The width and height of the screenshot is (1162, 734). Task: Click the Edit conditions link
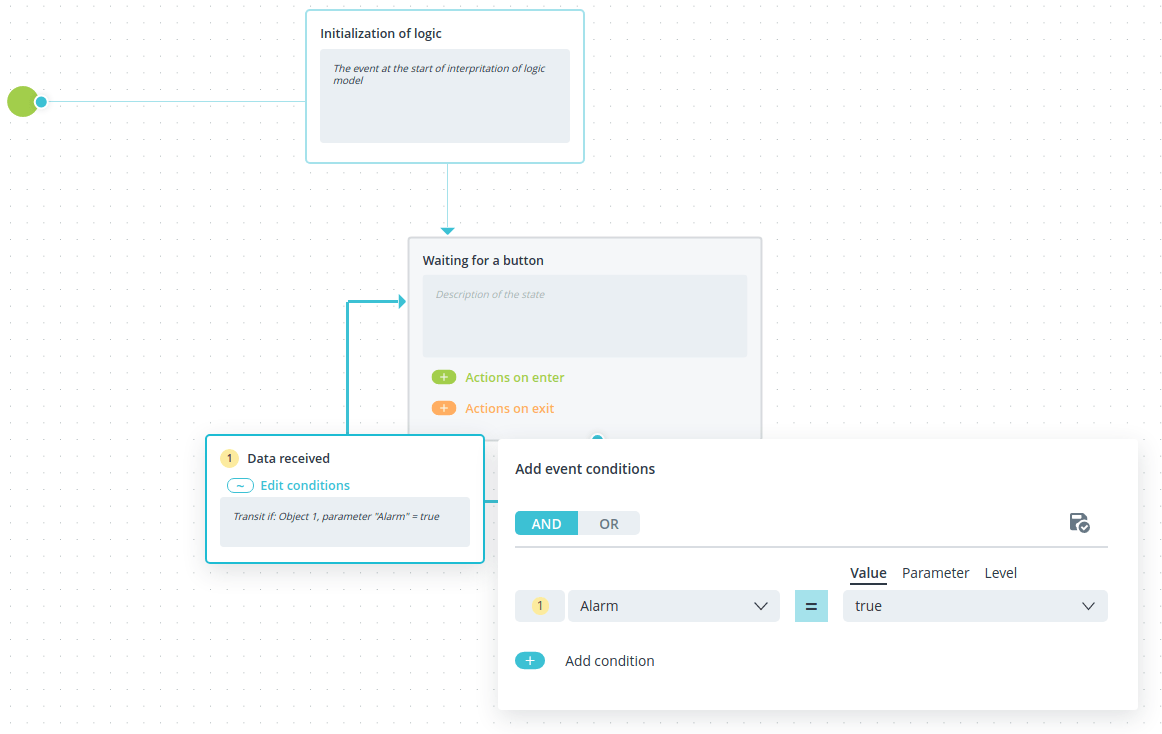pos(305,486)
